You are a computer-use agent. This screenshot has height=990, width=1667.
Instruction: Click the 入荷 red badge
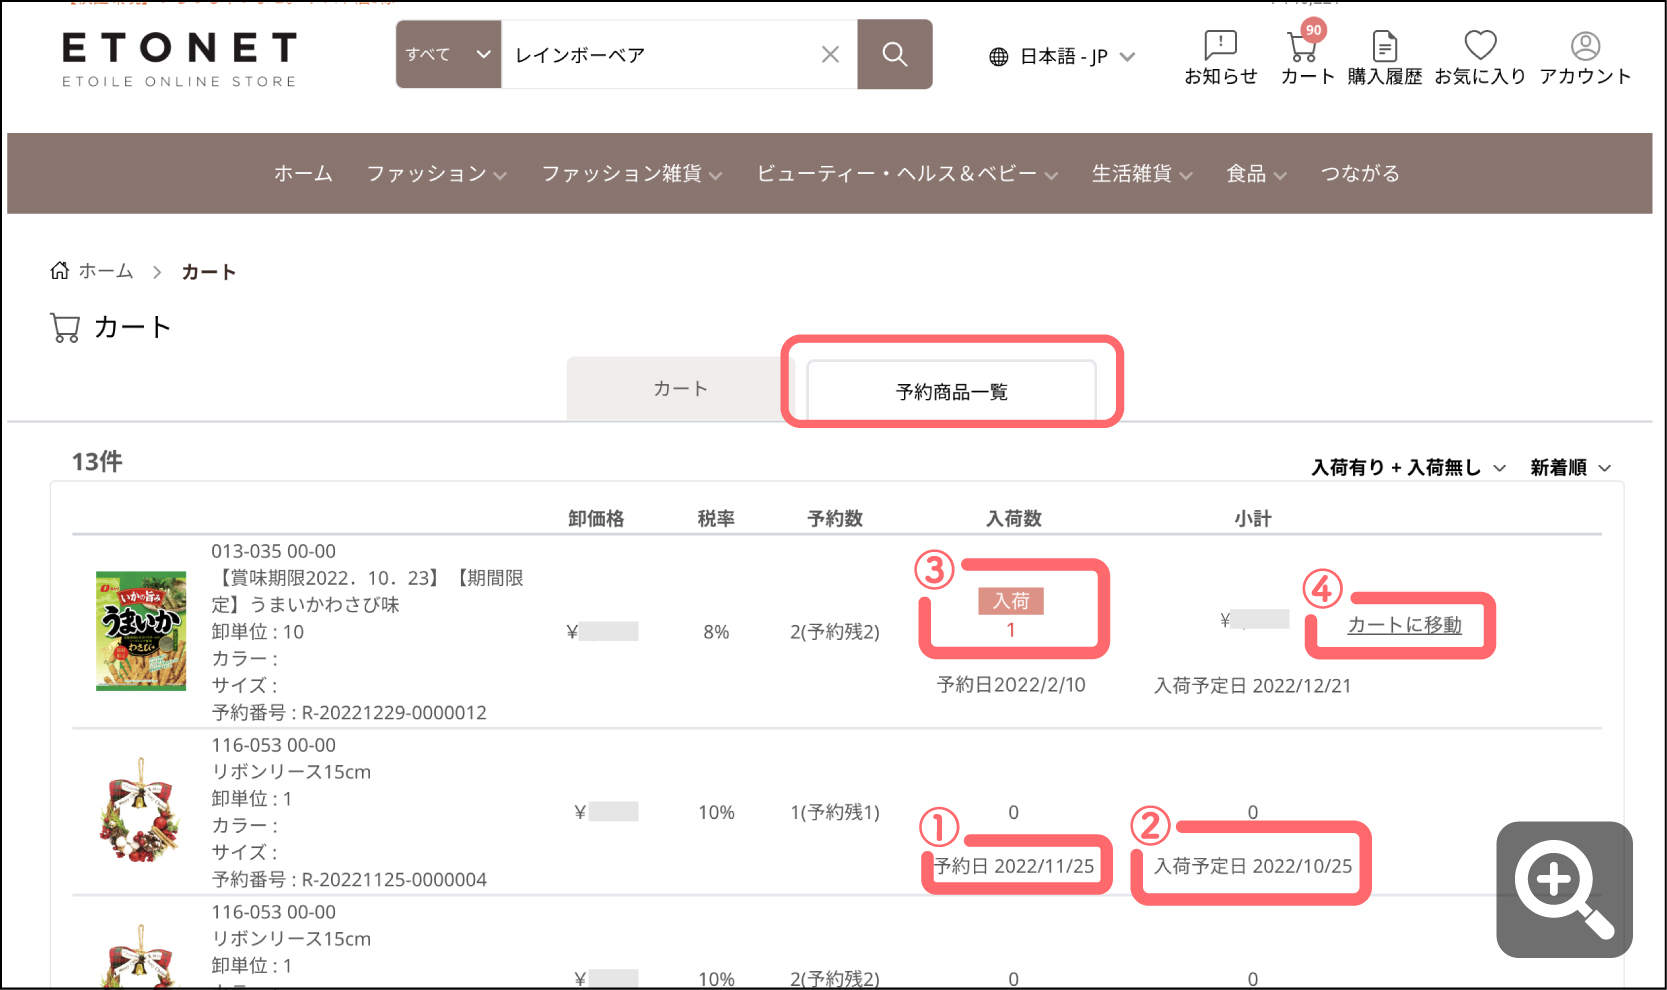point(1011,600)
